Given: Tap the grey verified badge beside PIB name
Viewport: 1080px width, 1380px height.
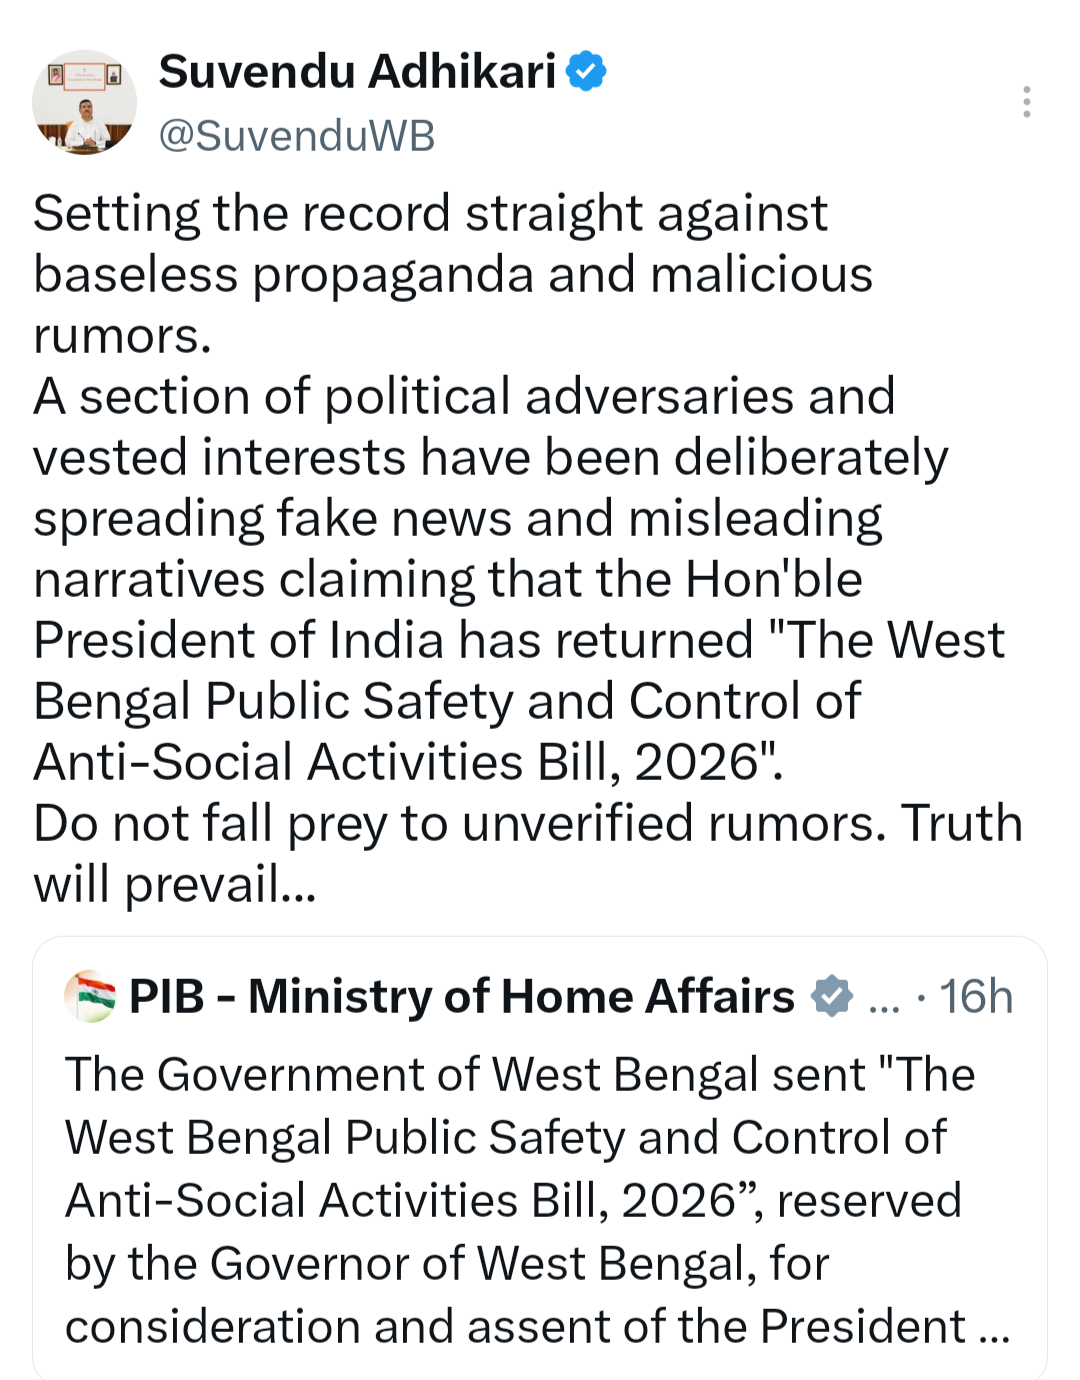Looking at the screenshot, I should tap(831, 996).
